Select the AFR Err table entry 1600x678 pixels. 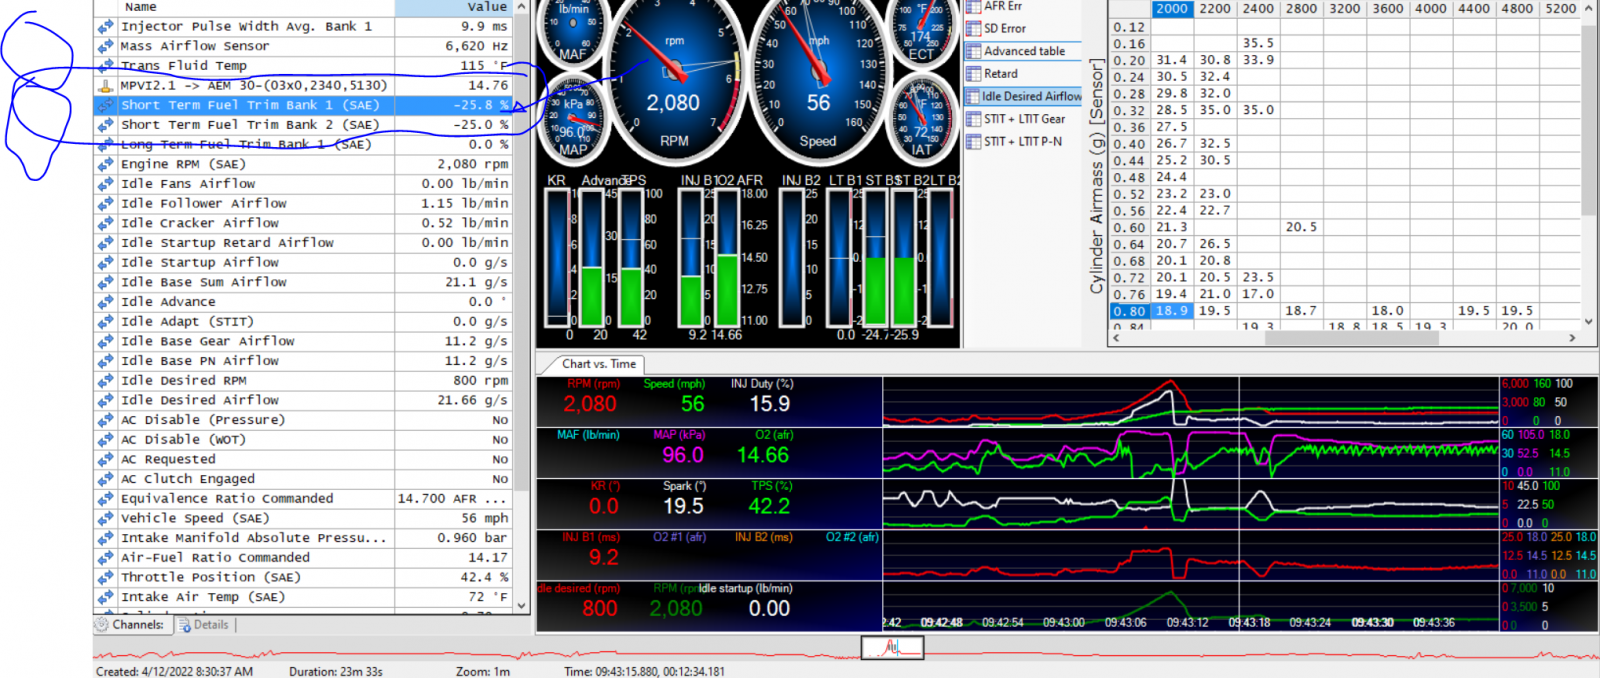tap(1003, 6)
